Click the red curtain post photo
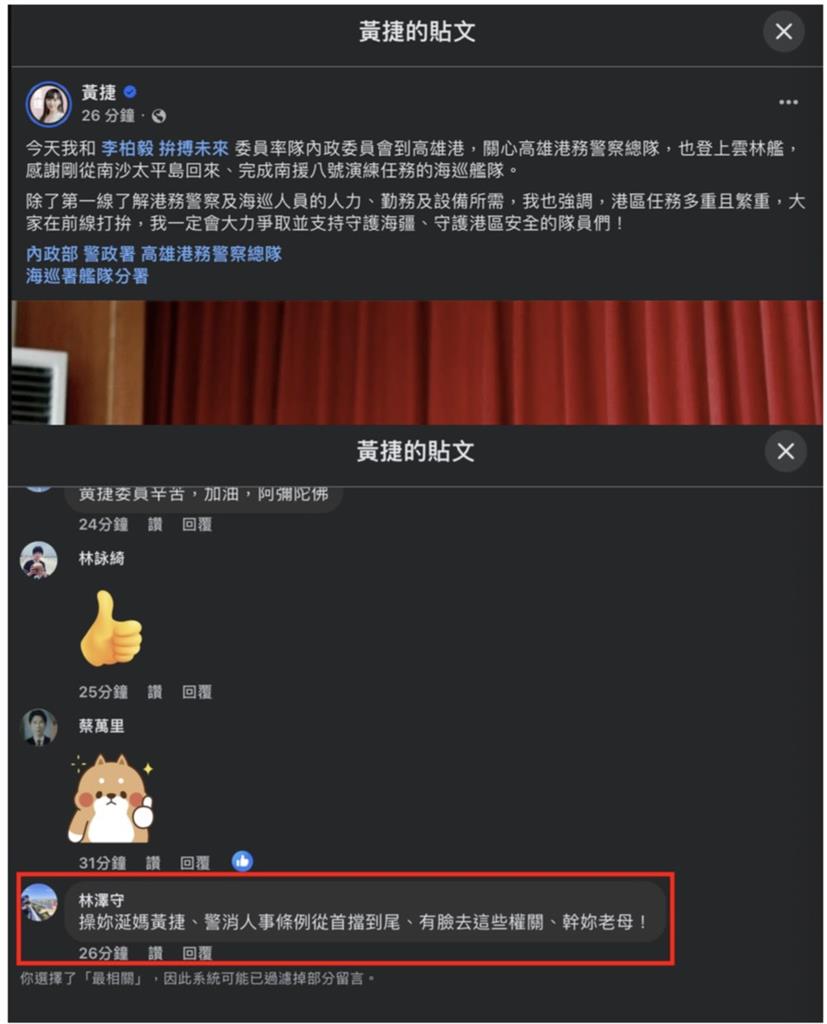Image resolution: width=827 pixels, height=1024 pixels. coord(416,362)
